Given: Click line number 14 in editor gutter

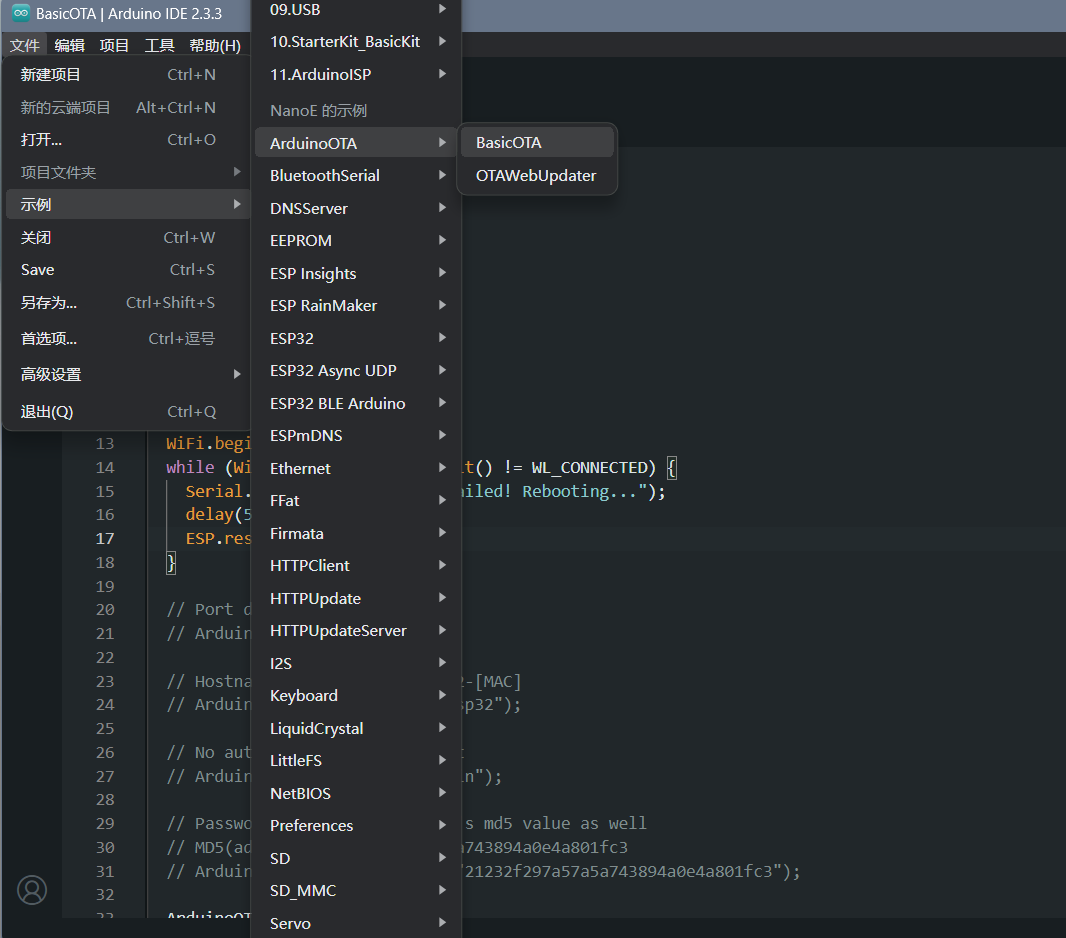Looking at the screenshot, I should point(105,468).
